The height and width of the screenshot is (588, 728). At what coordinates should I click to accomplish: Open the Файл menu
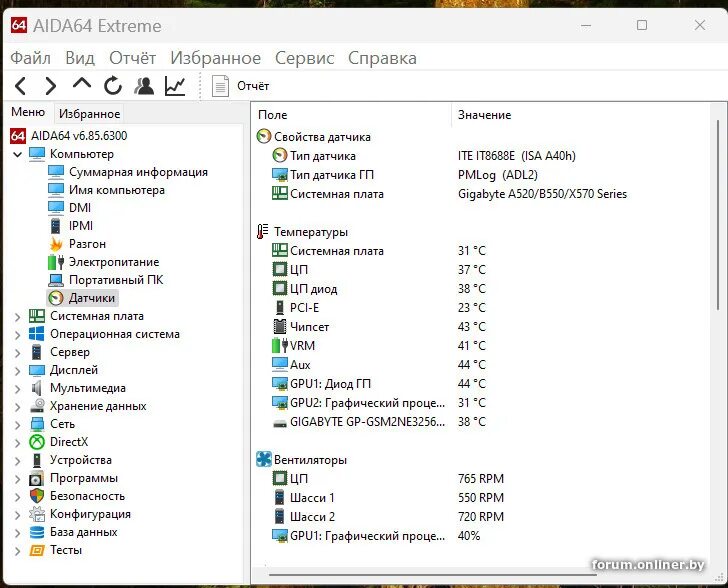[31, 58]
